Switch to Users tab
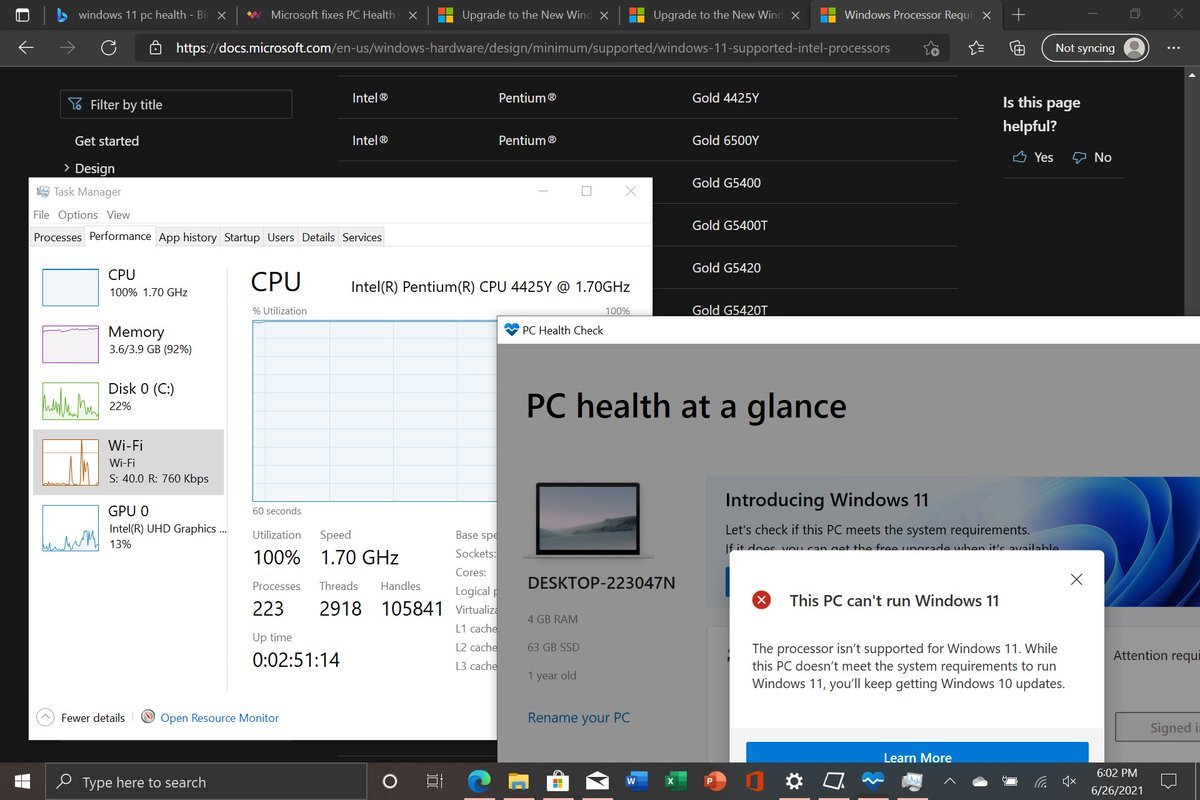The image size is (1200, 800). pos(281,237)
